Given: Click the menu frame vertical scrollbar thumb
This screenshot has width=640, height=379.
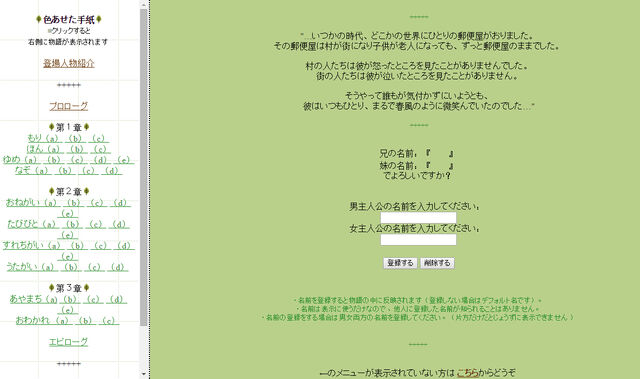Looking at the screenshot, I should tap(143, 167).
